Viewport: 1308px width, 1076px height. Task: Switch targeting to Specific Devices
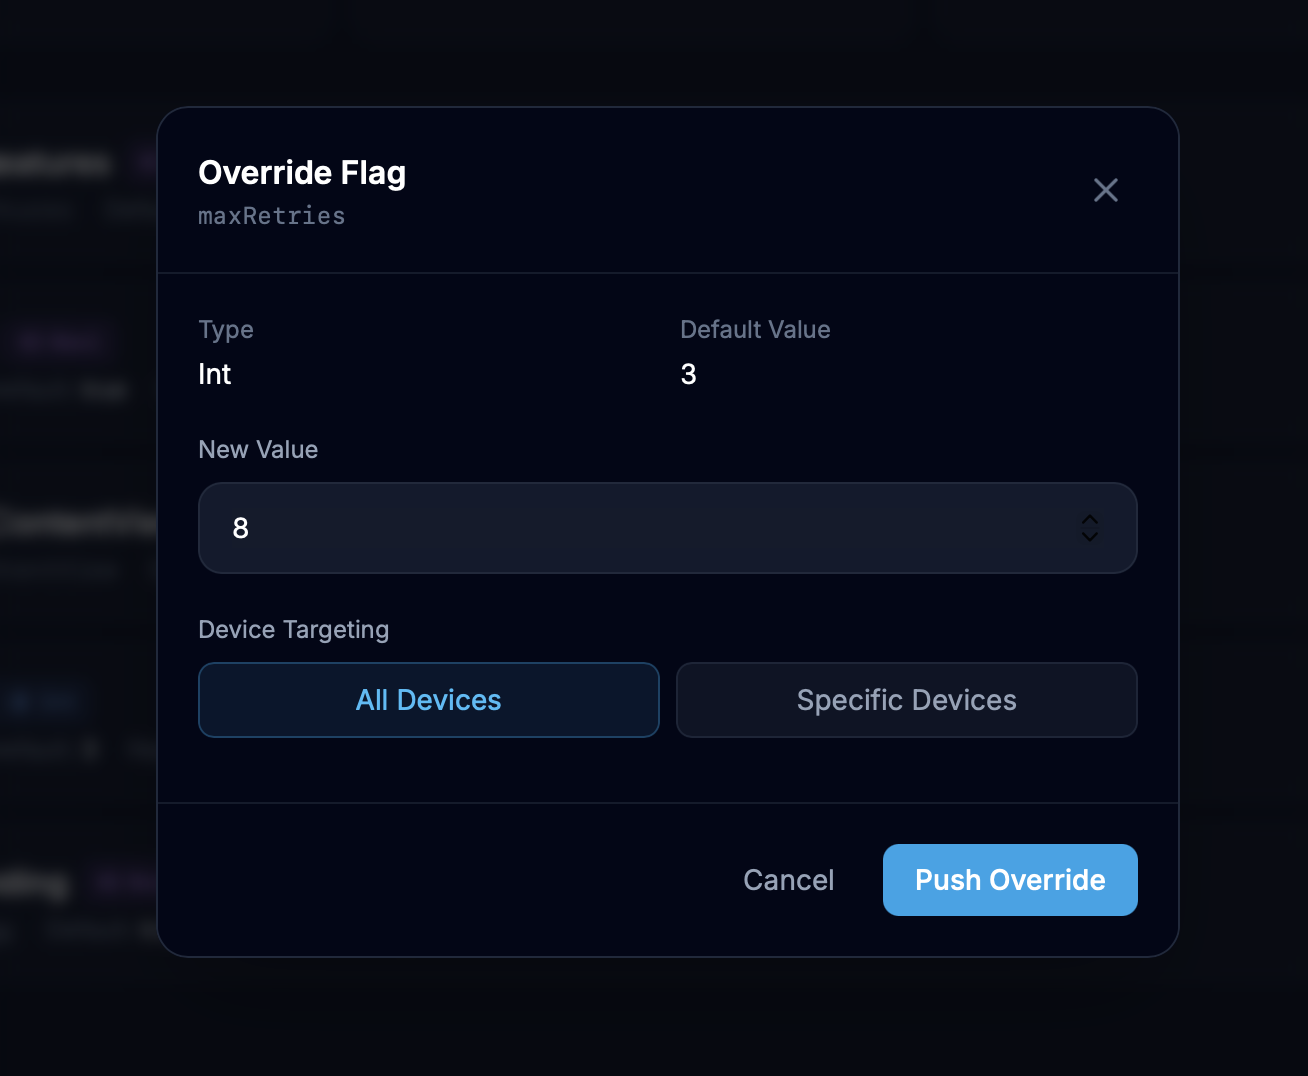click(907, 700)
